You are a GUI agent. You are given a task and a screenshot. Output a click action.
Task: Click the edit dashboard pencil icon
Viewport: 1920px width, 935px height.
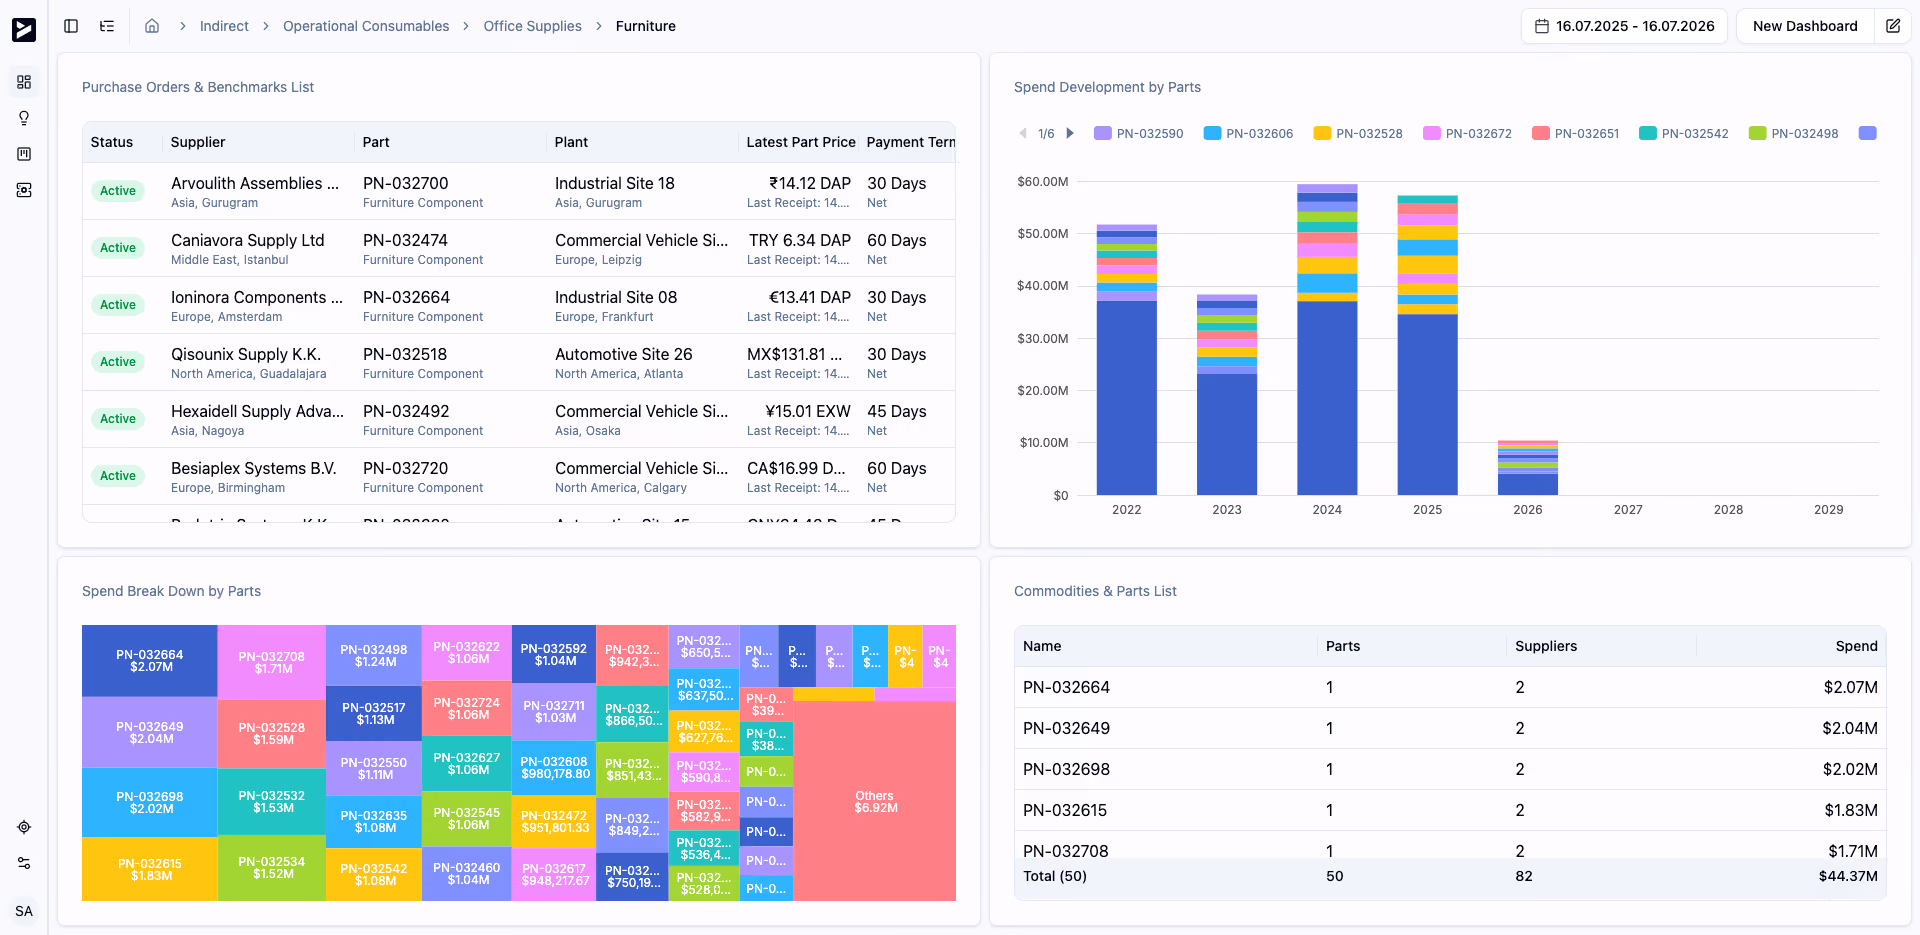pyautogui.click(x=1893, y=26)
